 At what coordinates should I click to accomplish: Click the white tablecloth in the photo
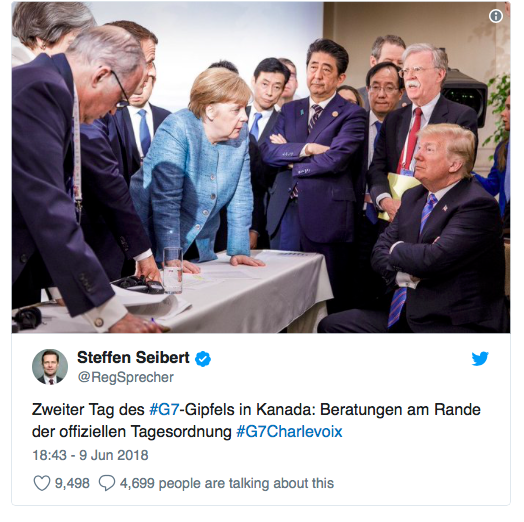click(x=254, y=294)
